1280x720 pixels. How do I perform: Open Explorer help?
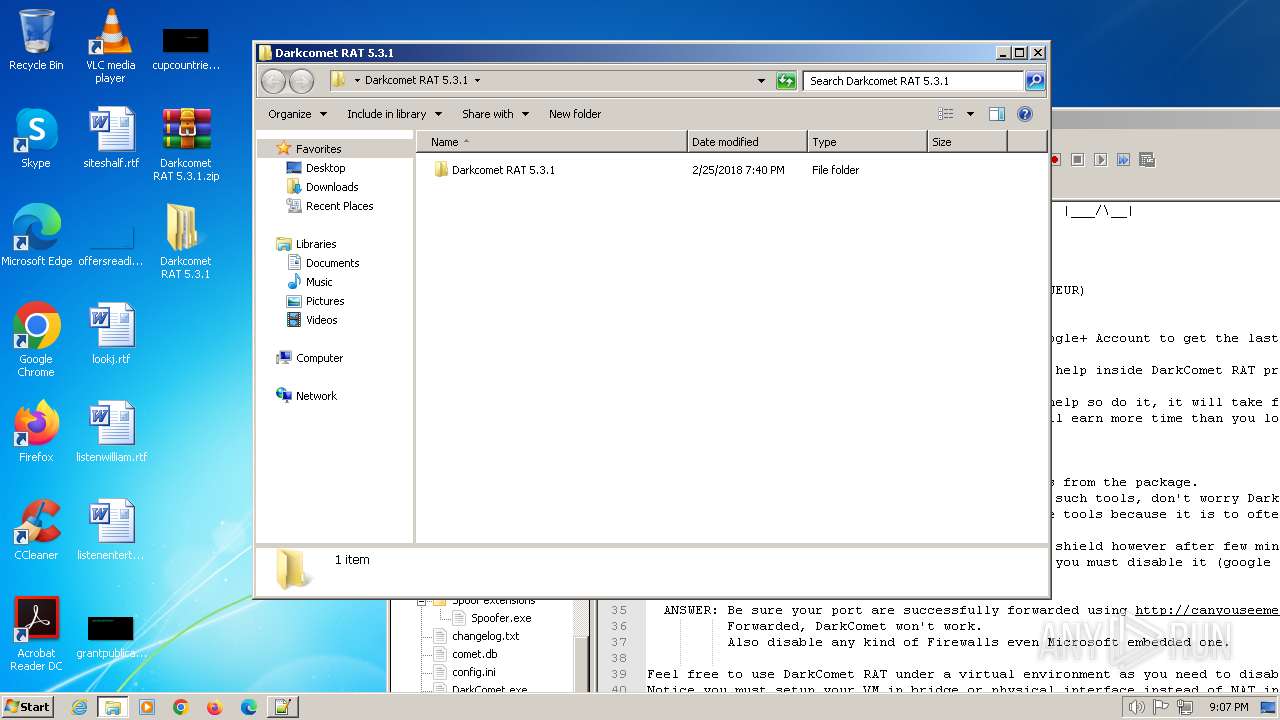click(x=1025, y=114)
